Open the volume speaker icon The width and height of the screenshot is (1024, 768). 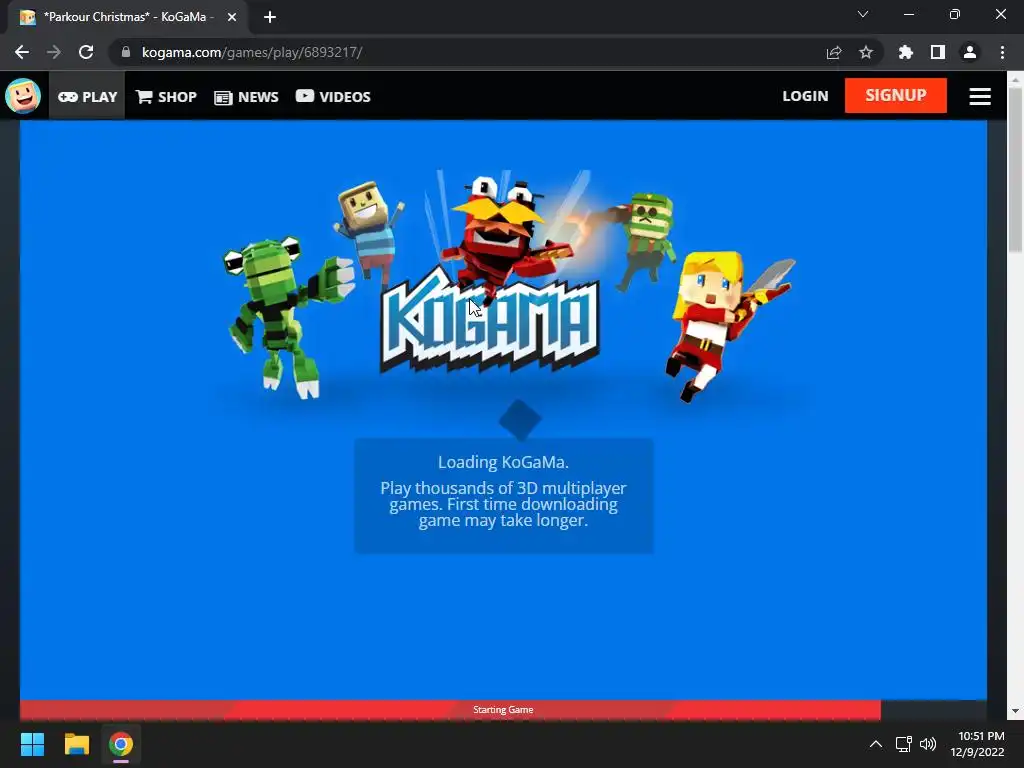coord(928,744)
